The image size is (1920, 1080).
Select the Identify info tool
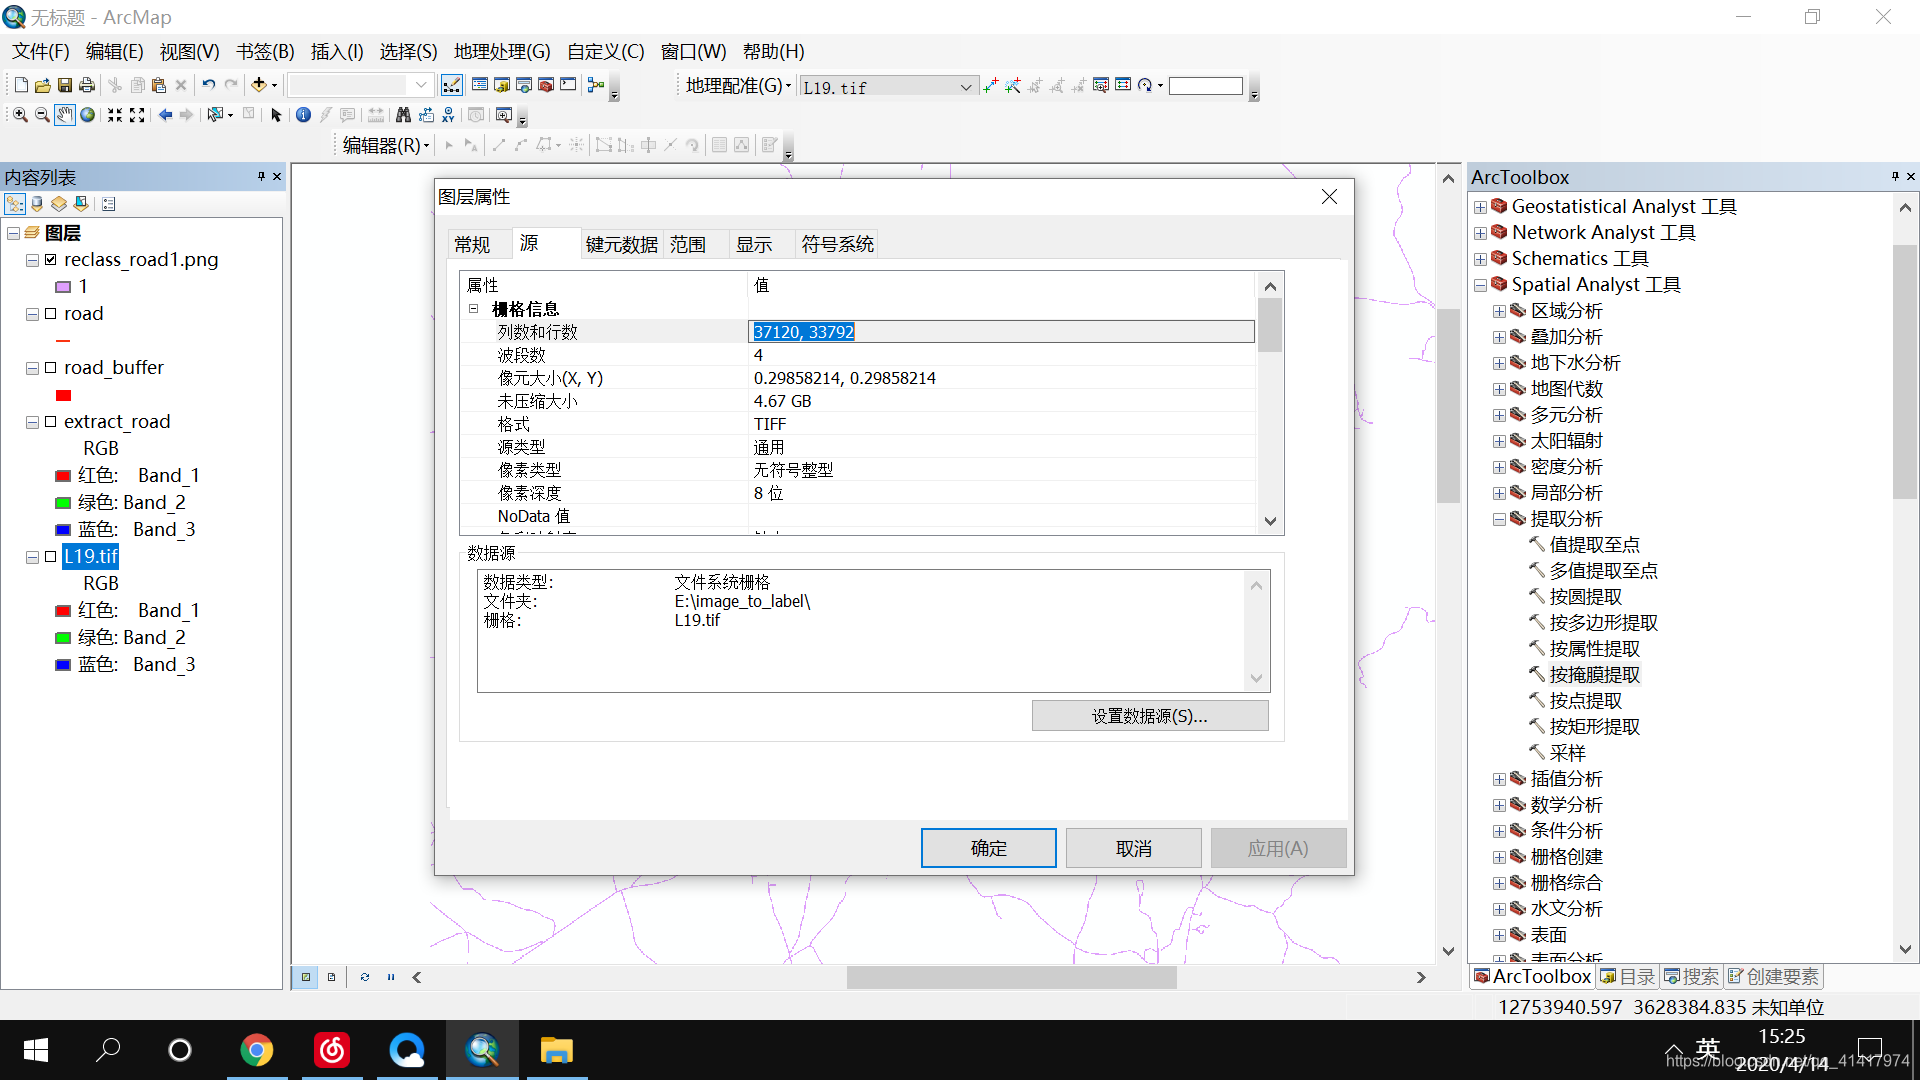pyautogui.click(x=303, y=115)
